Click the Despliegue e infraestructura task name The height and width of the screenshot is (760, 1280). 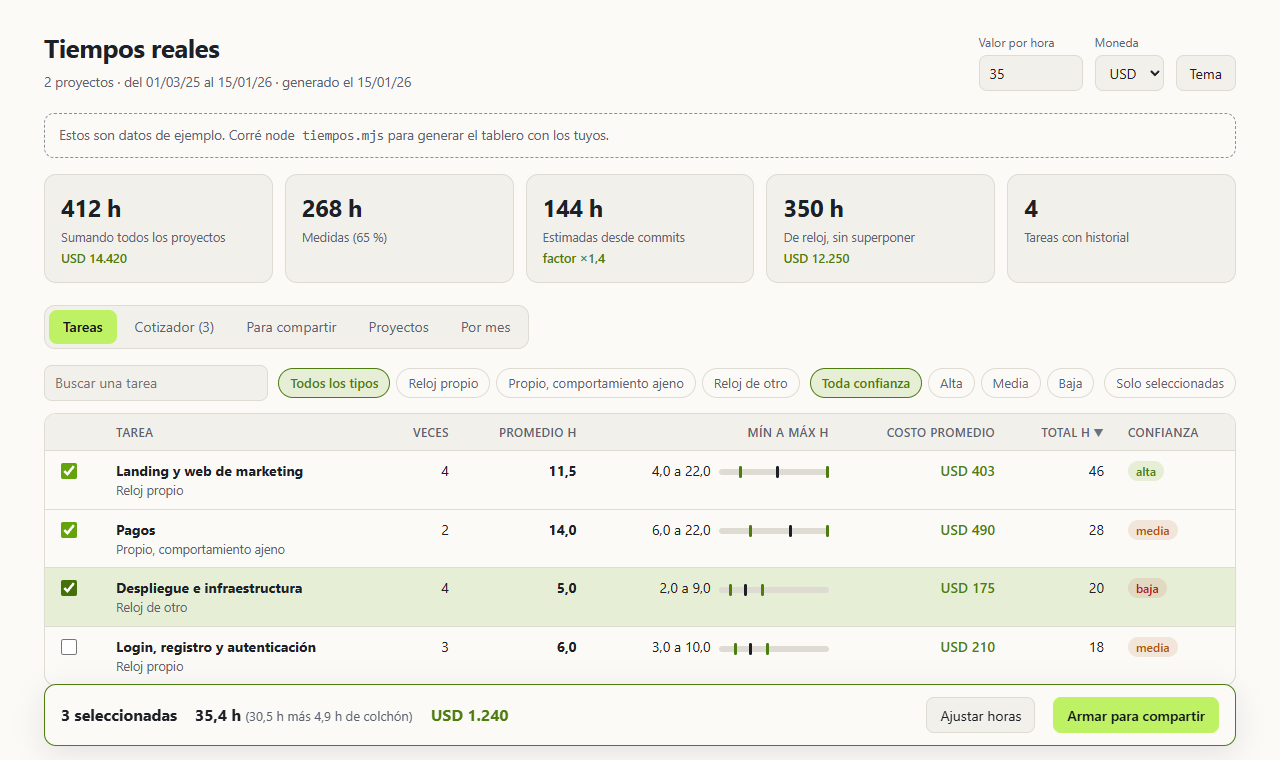(209, 588)
